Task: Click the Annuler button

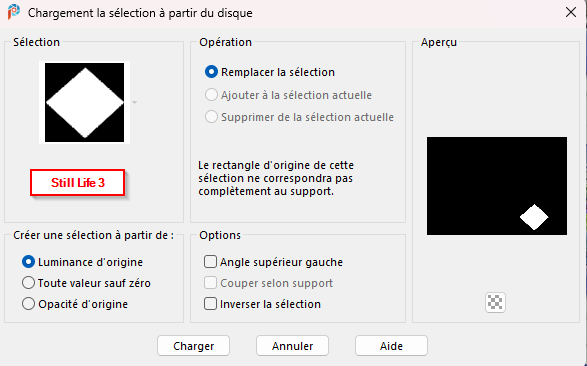Action: pyautogui.click(x=292, y=346)
